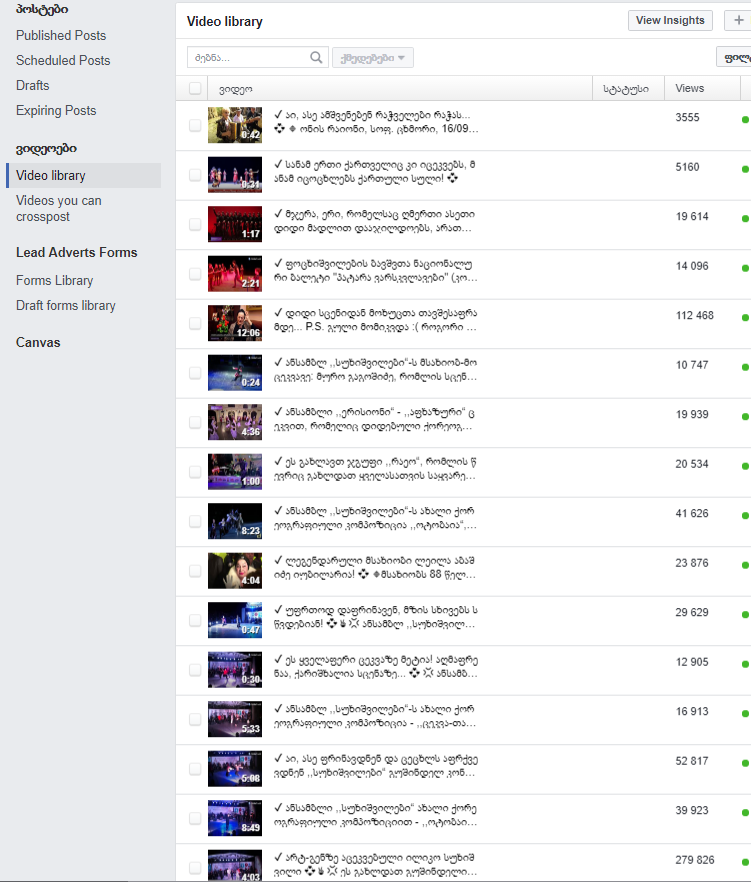Check the box for the 8:23 video
The width and height of the screenshot is (751, 882).
(x=195, y=521)
